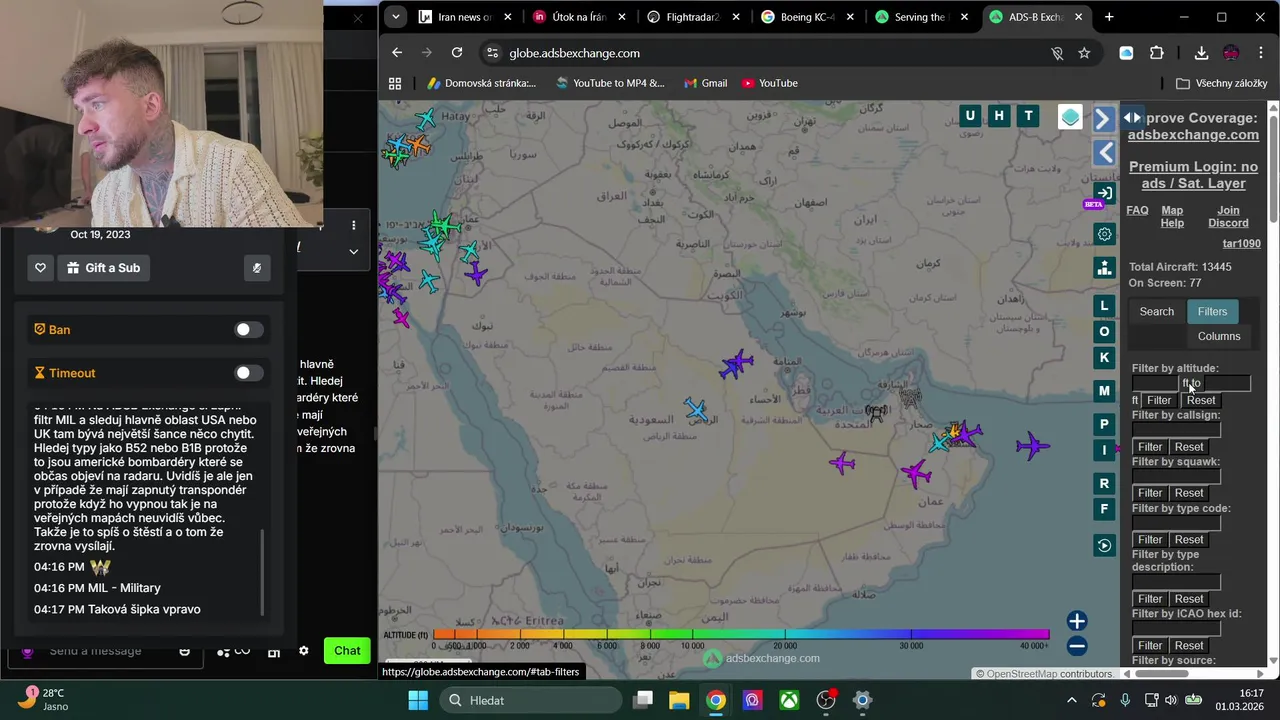Open the leaderboard podium icon
This screenshot has height=720, width=1280.
pos(1104,268)
